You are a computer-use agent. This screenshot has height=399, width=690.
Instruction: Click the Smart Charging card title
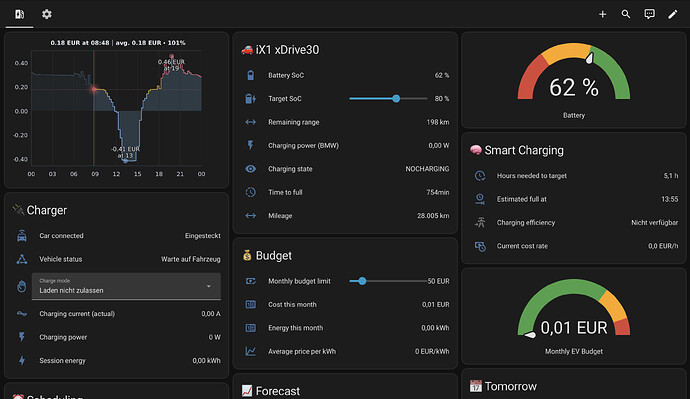524,150
